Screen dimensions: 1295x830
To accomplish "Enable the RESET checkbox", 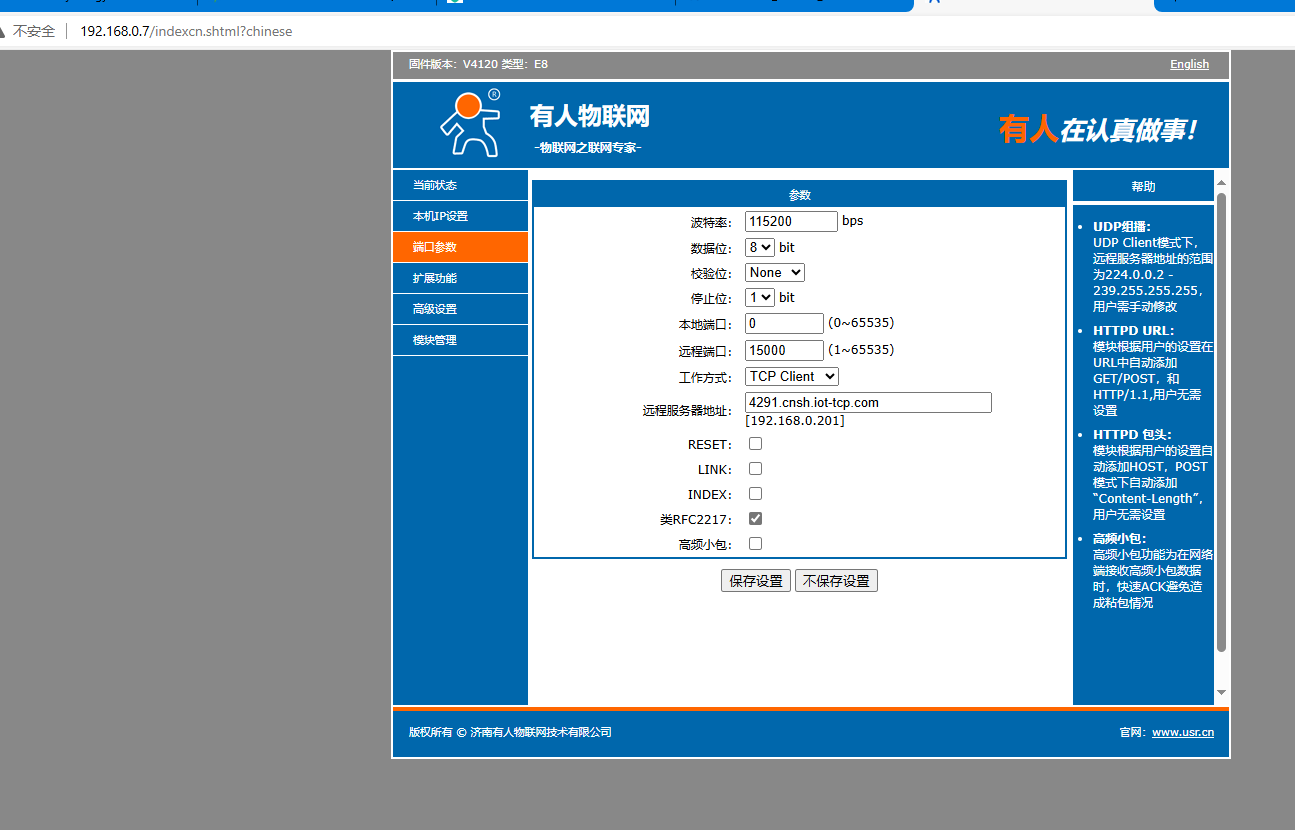I will 755,444.
